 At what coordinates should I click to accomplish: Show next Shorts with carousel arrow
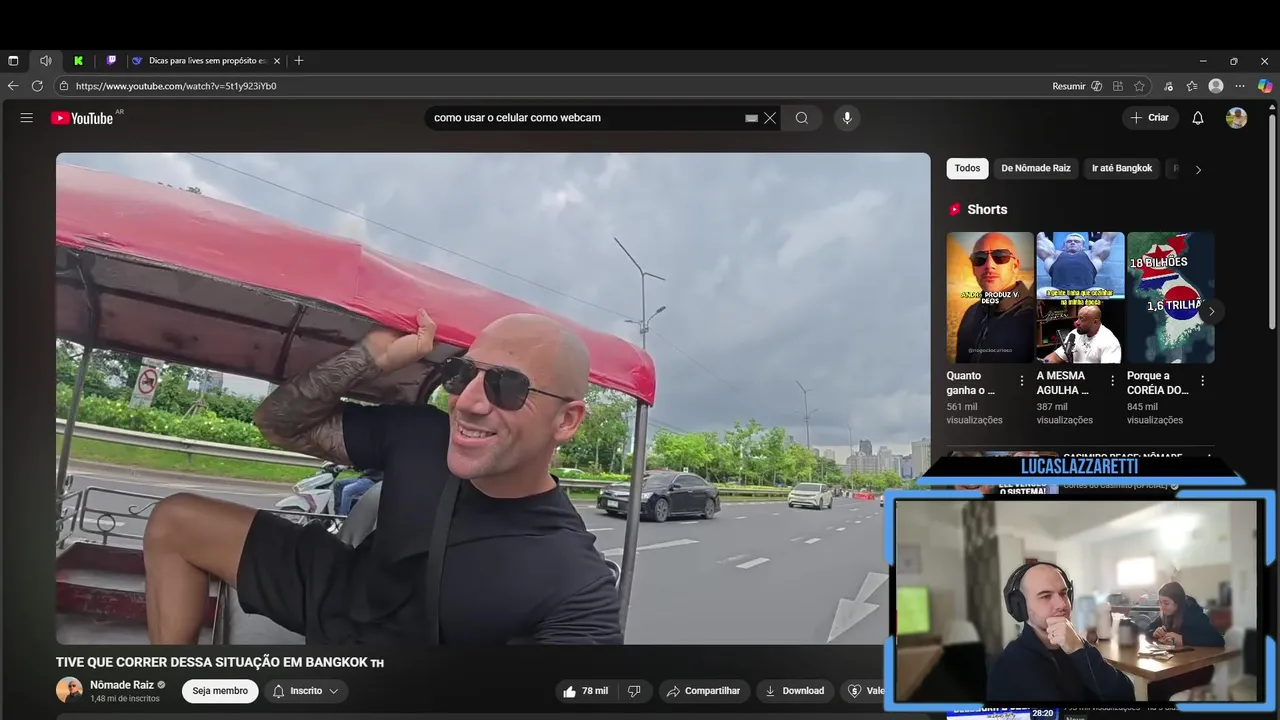[x=1211, y=311]
